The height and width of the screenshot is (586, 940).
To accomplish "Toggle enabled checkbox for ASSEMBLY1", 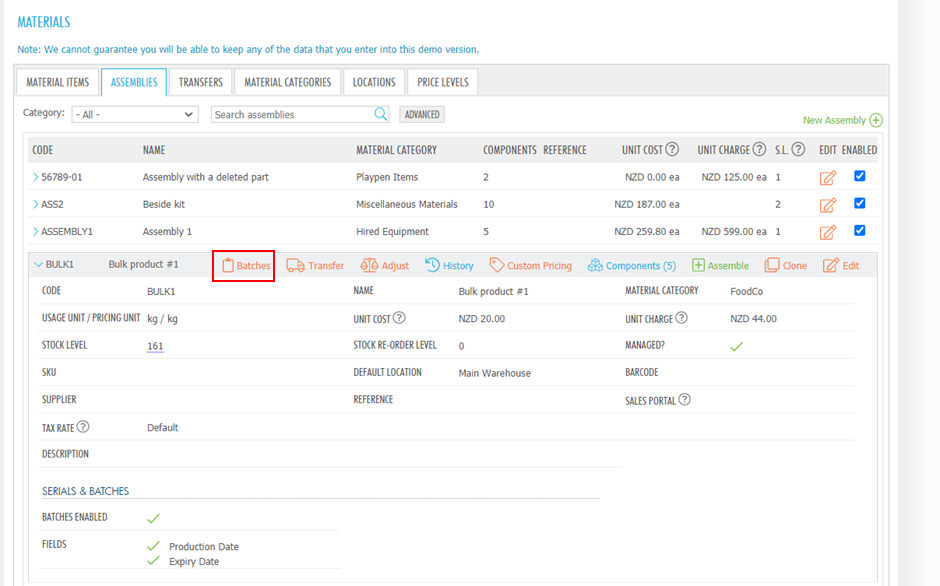I will 860,230.
